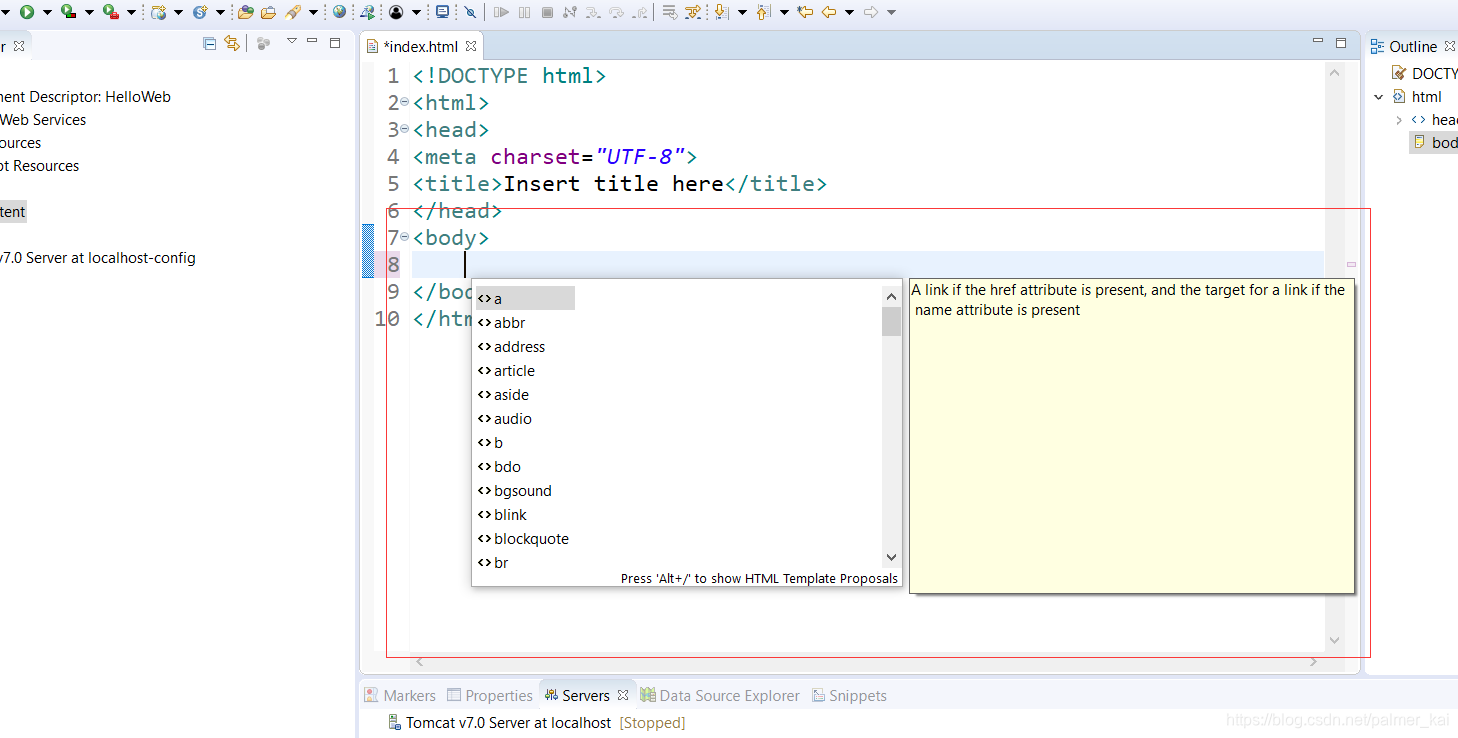This screenshot has height=738, width=1458.
Task: Open the Snippets tab
Action: 849,695
